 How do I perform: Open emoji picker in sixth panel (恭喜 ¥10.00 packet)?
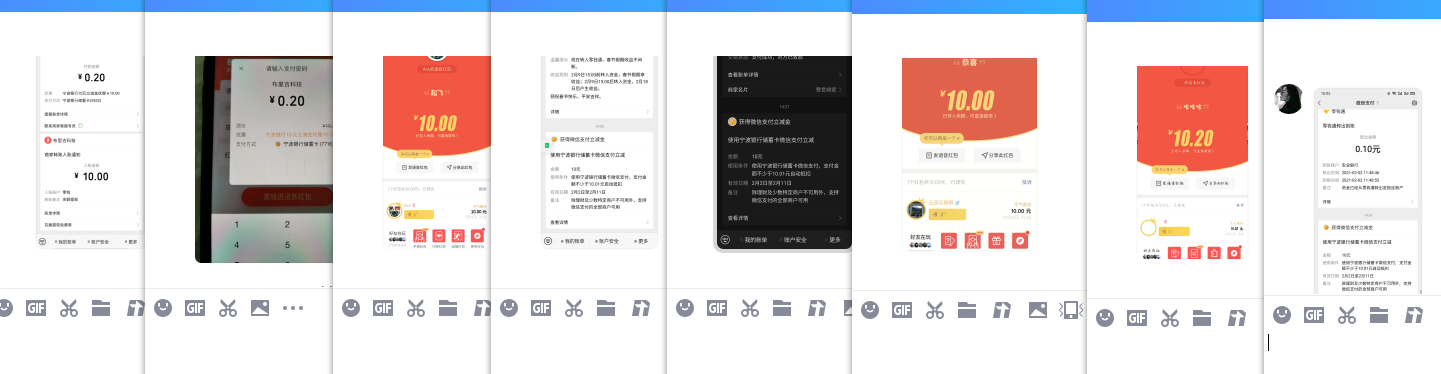click(871, 309)
